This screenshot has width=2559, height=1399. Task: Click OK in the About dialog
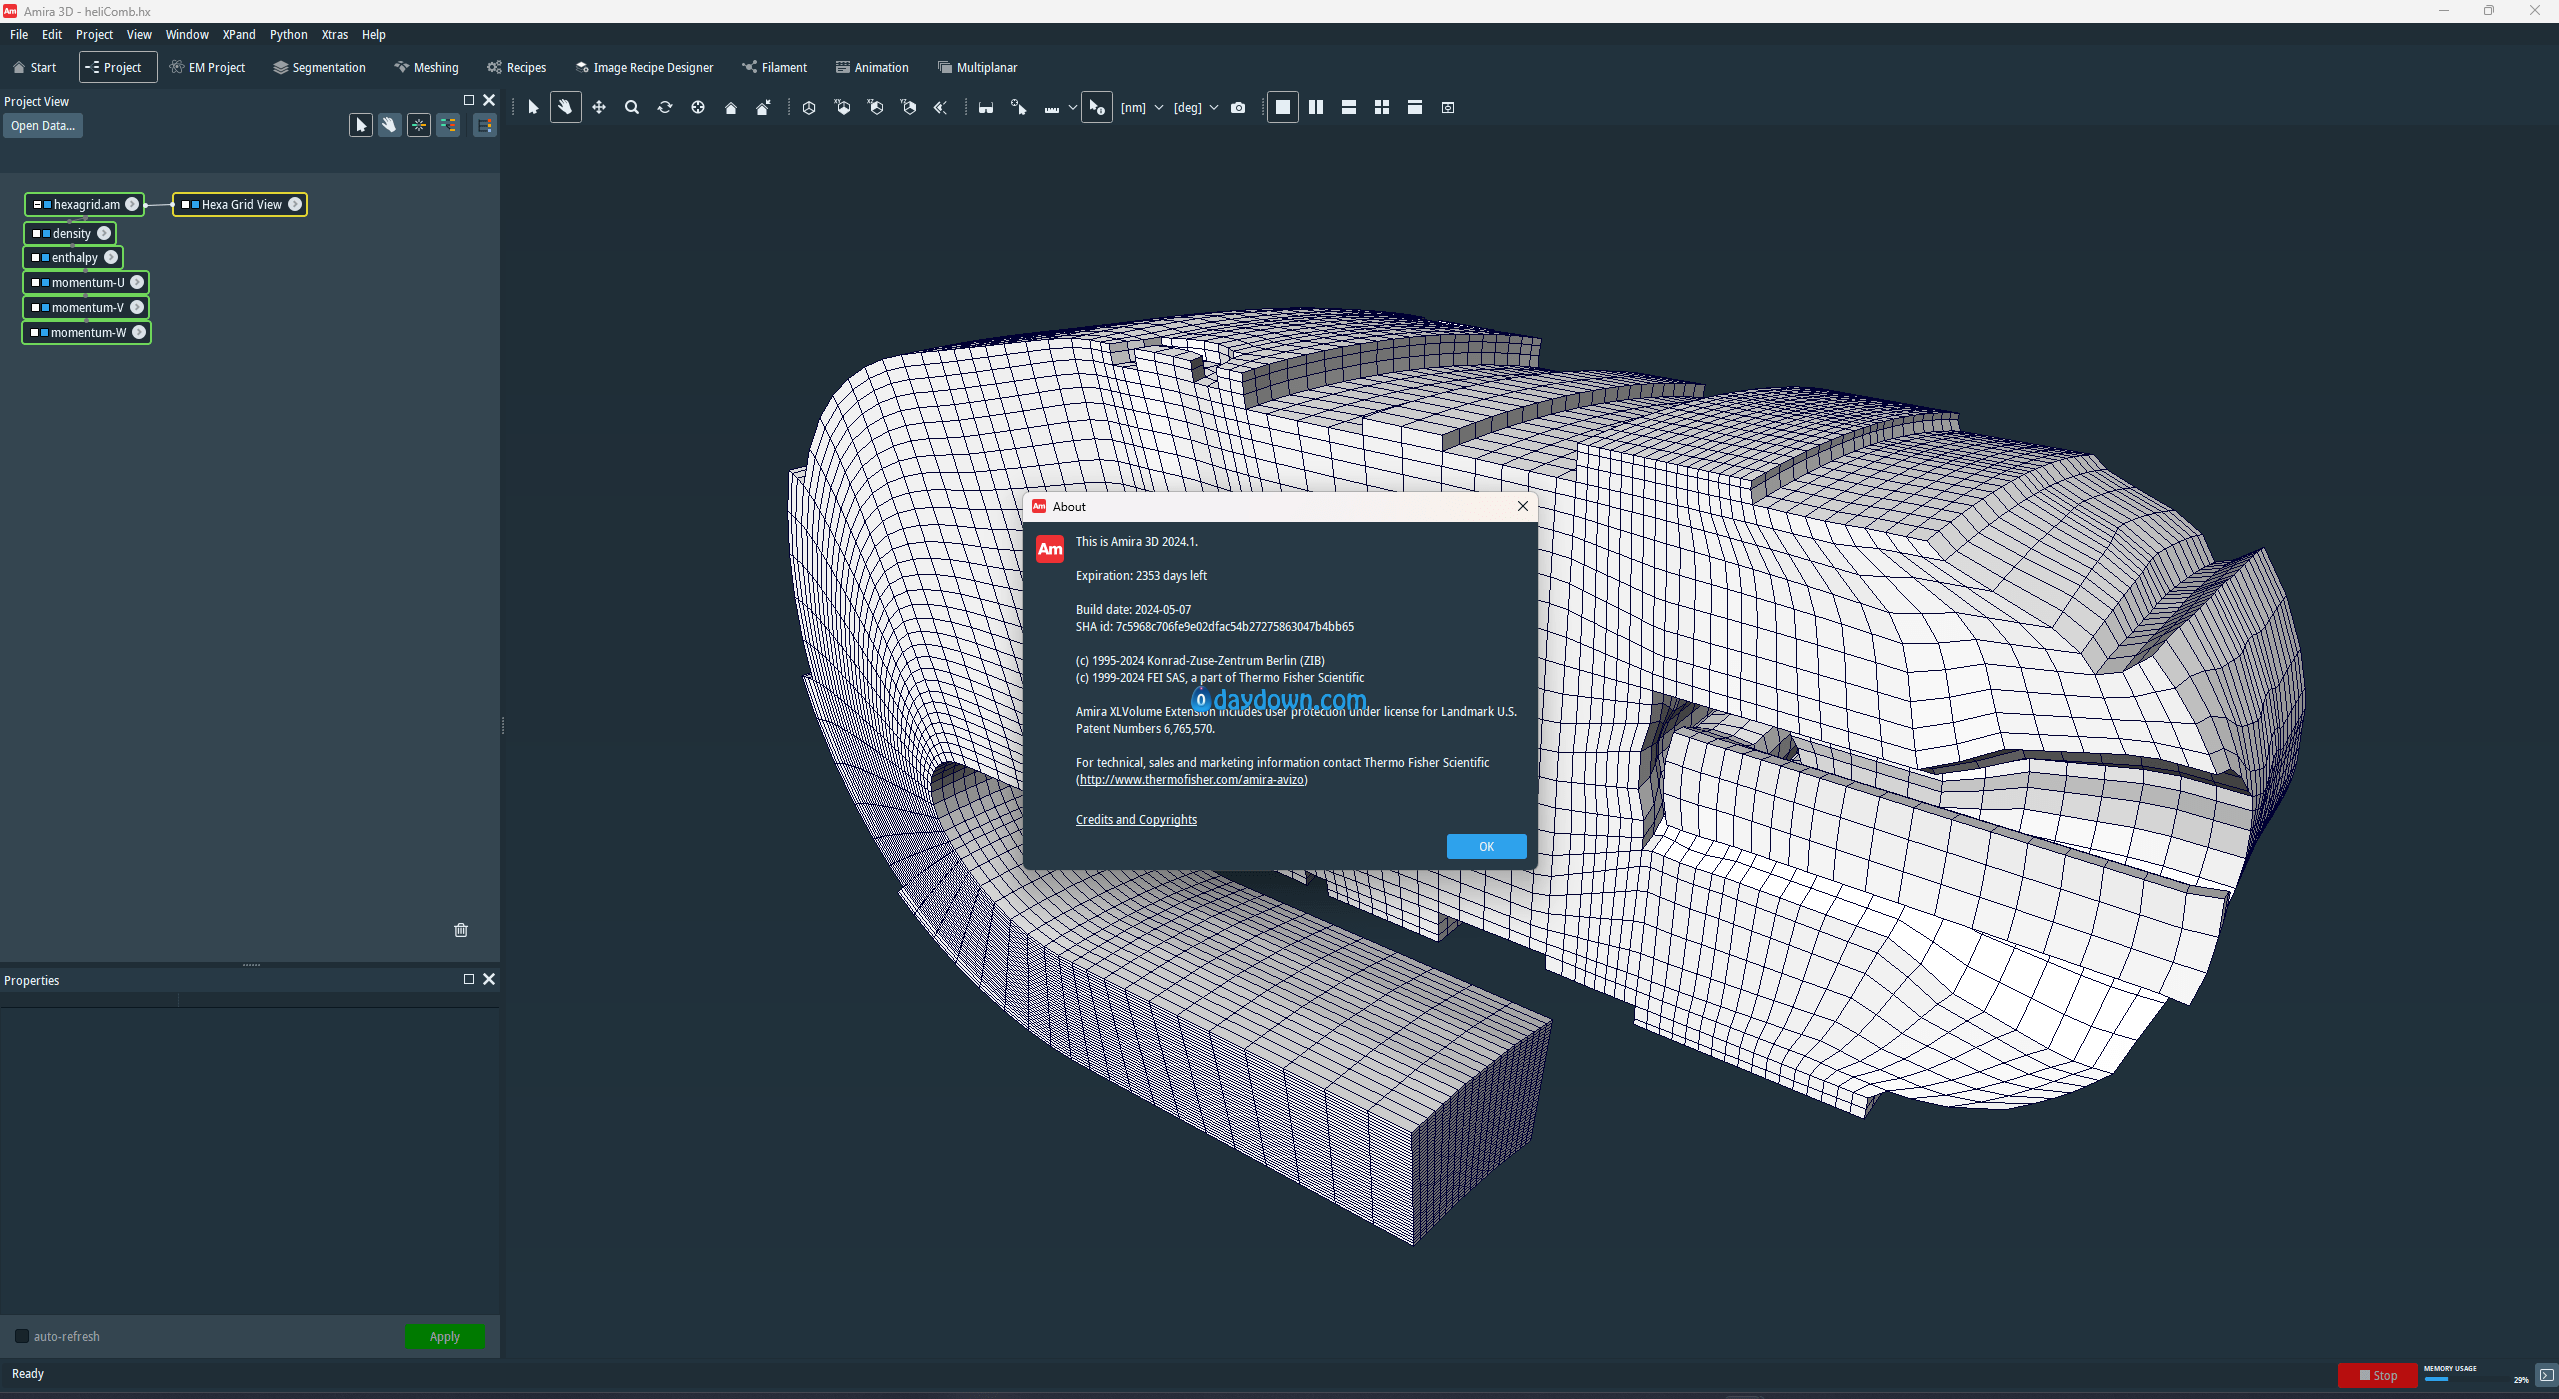(1485, 846)
